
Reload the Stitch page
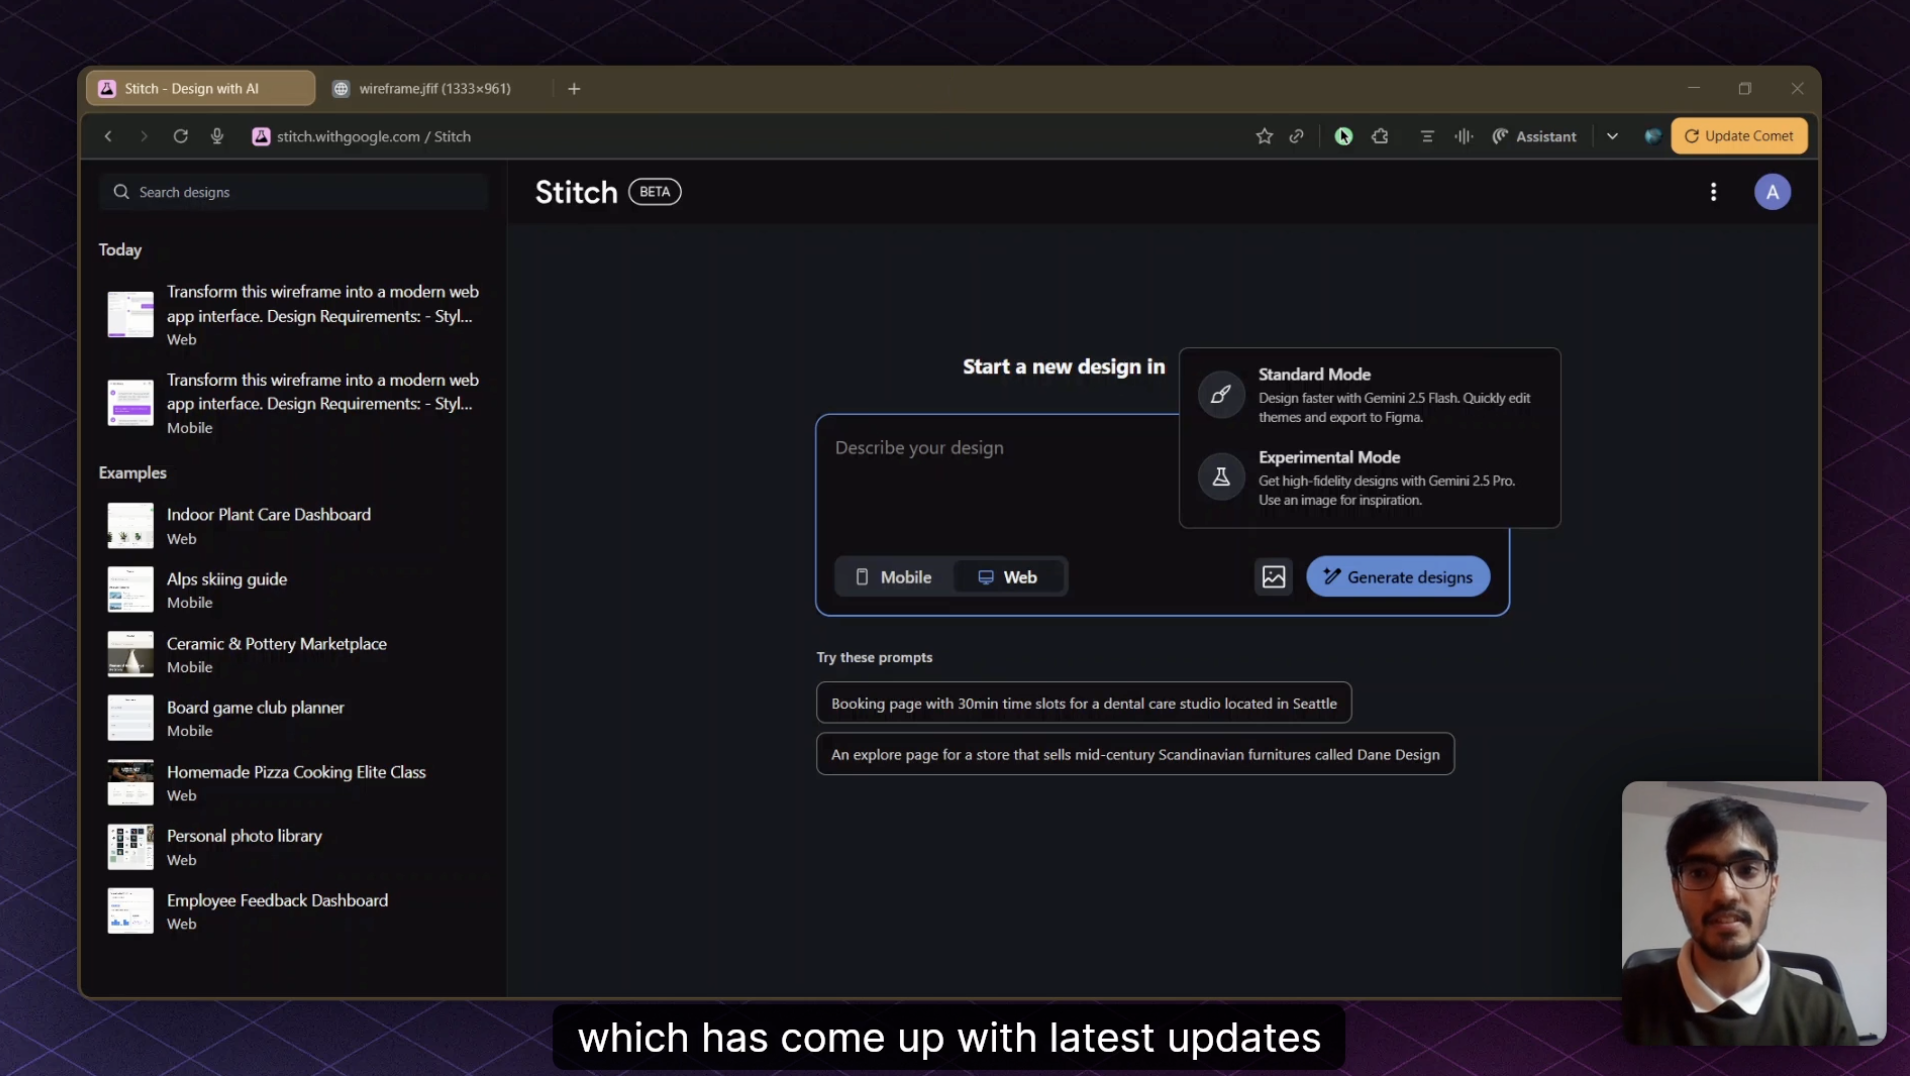[x=180, y=136]
